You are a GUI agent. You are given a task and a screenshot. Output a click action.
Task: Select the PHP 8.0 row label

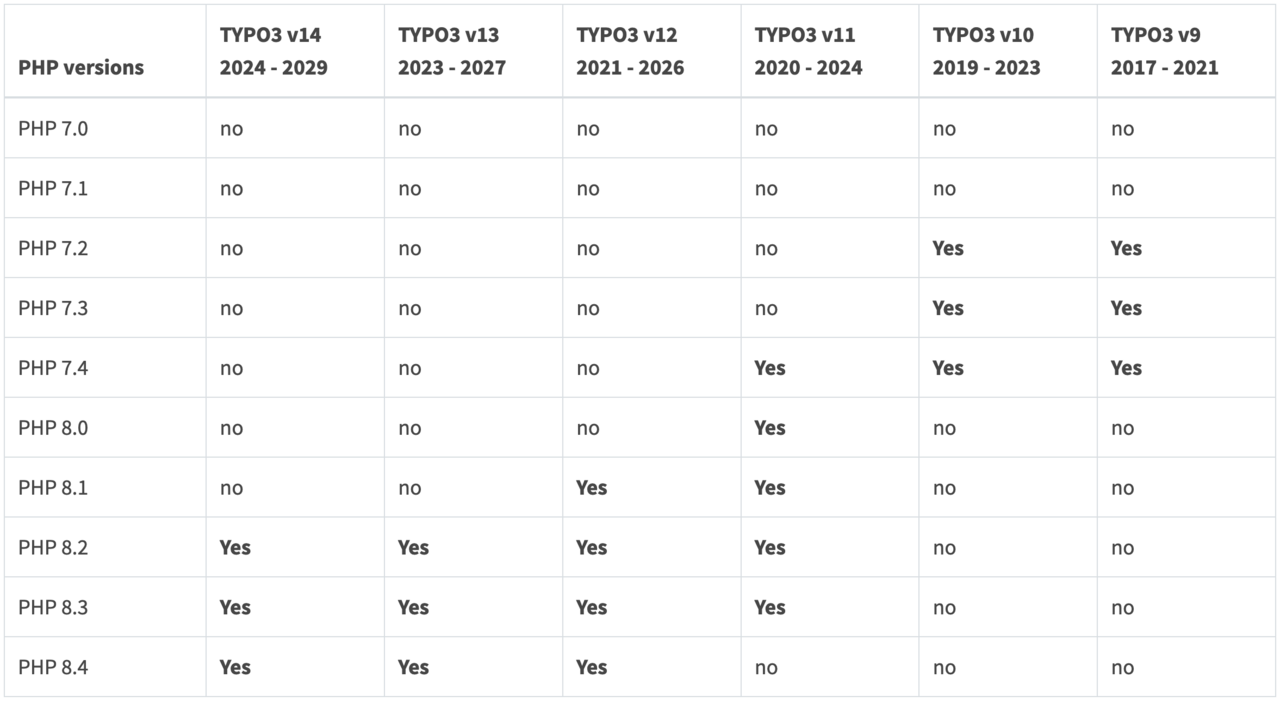click(53, 428)
